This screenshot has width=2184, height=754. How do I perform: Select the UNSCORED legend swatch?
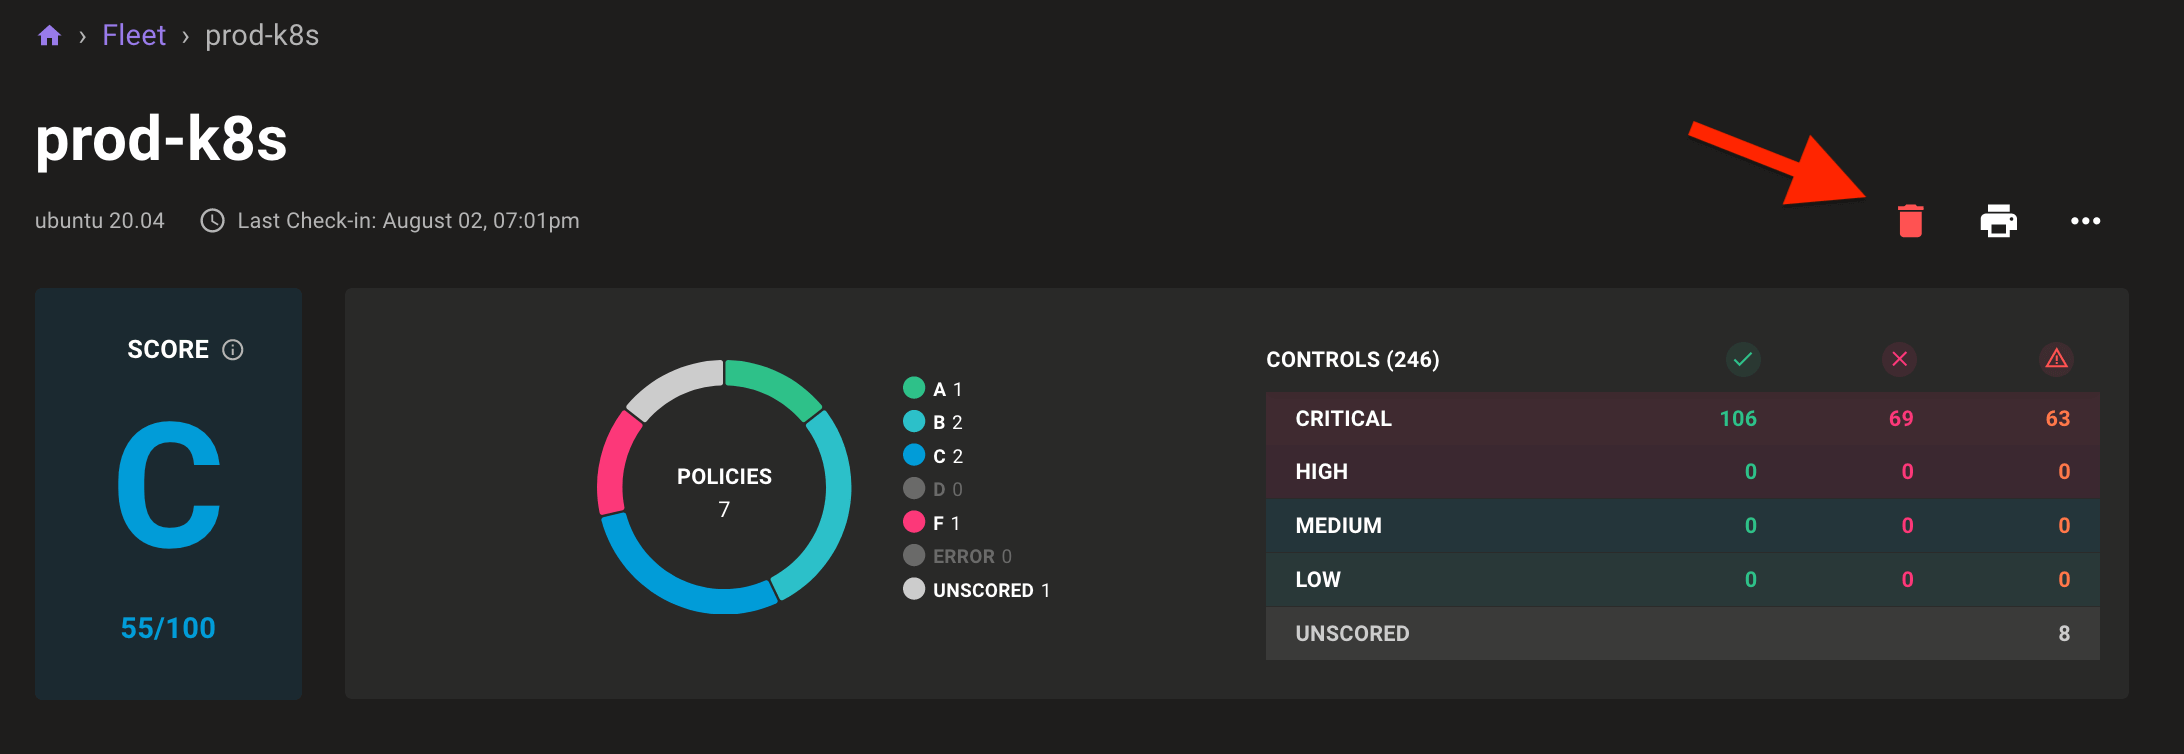point(914,590)
